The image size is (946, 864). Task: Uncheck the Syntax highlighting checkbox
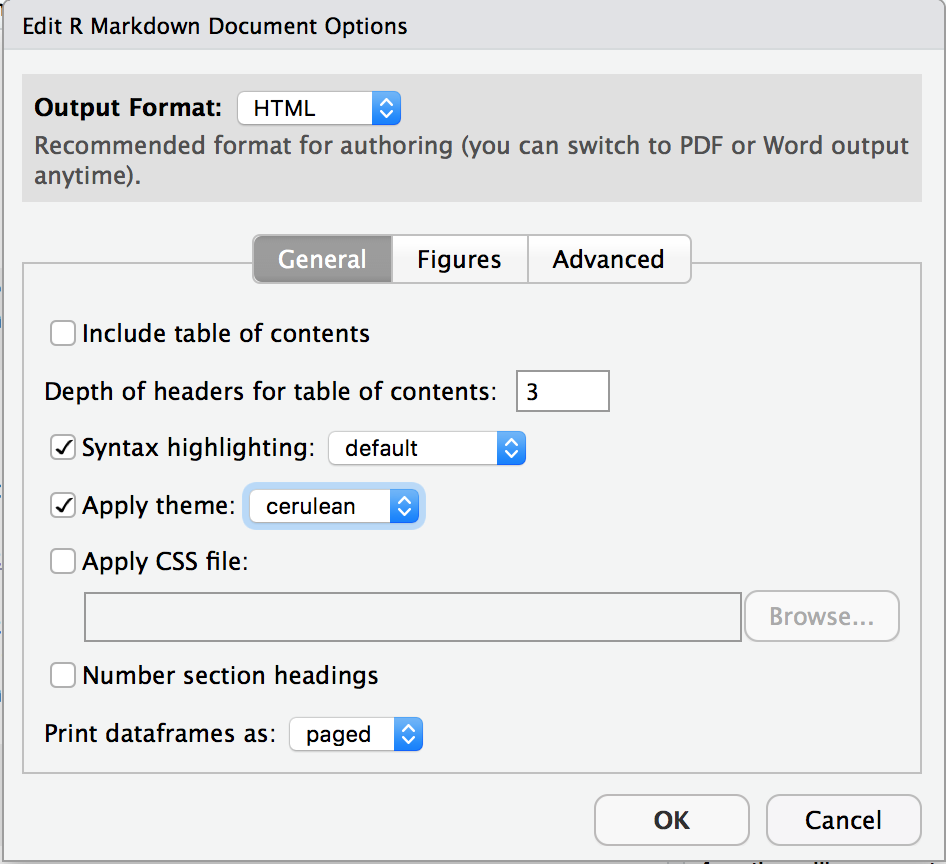click(x=63, y=448)
